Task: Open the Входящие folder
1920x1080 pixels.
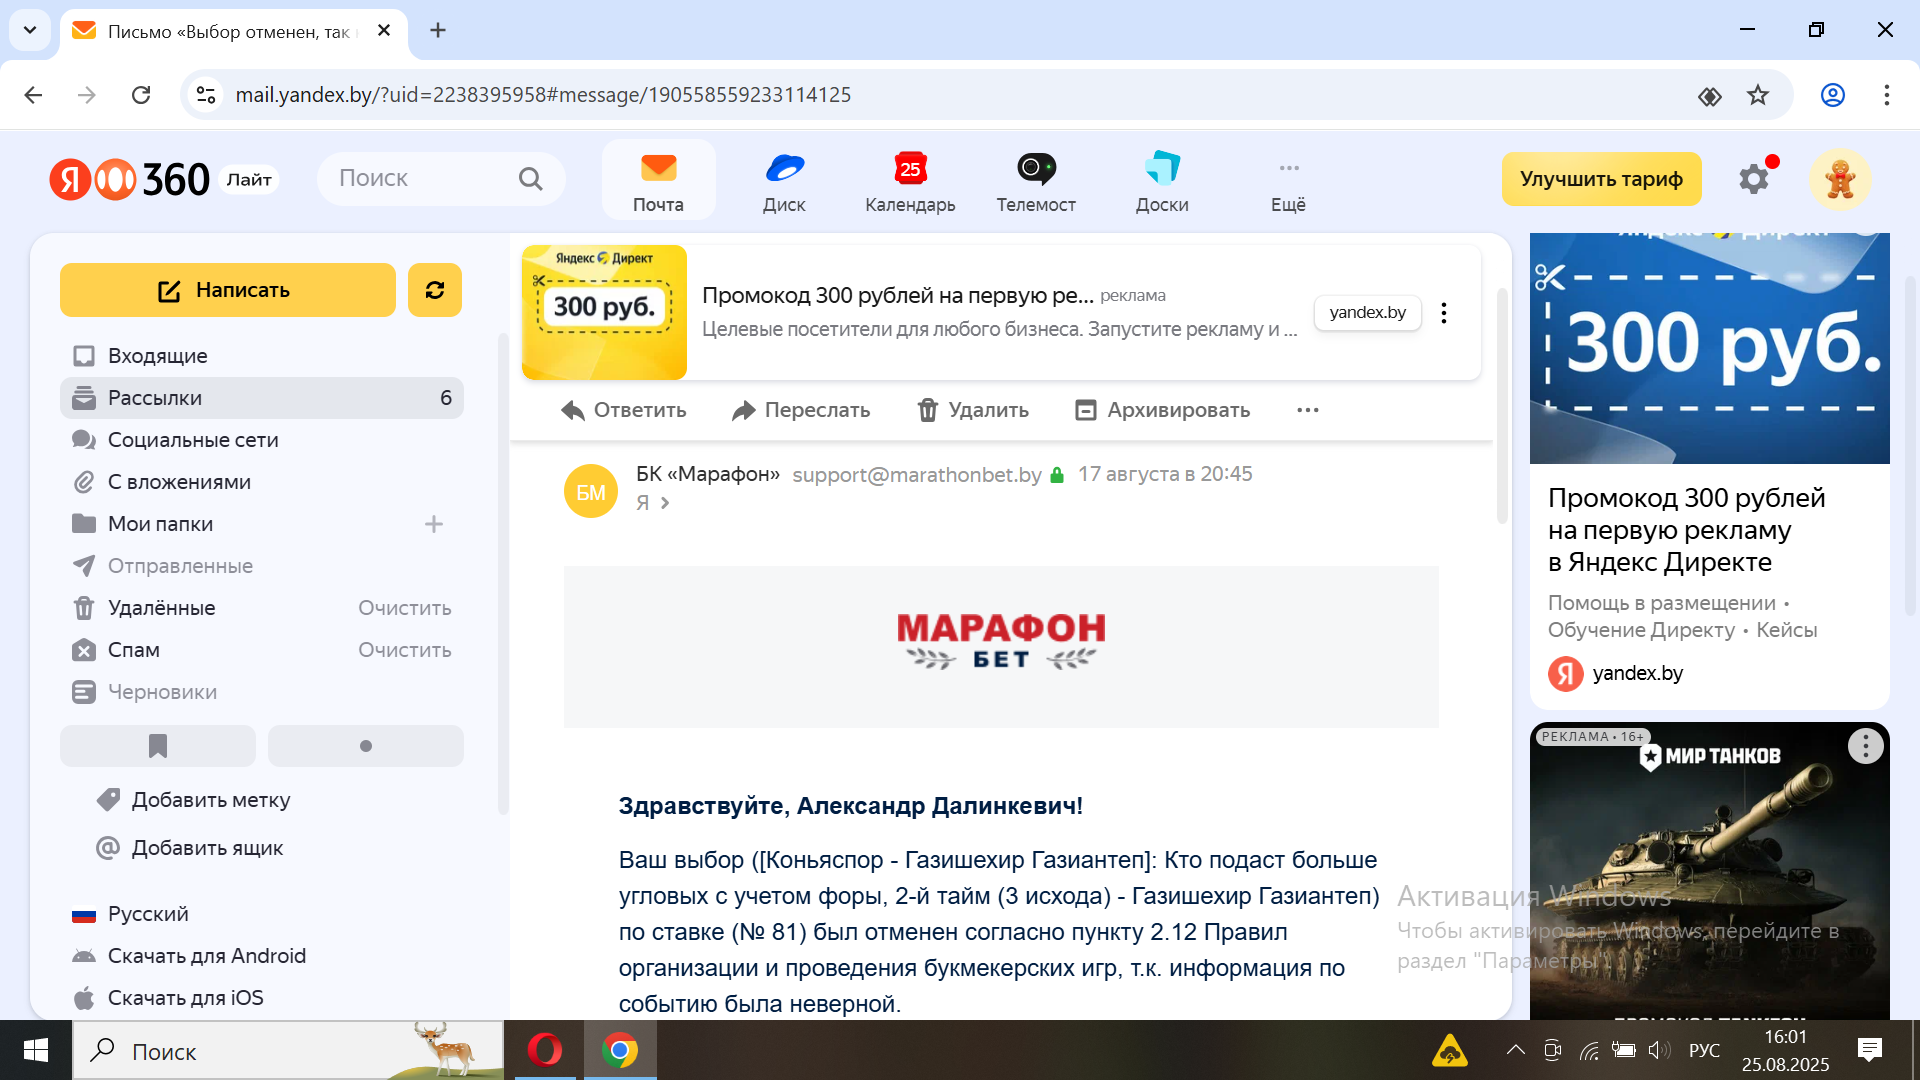Action: point(262,356)
